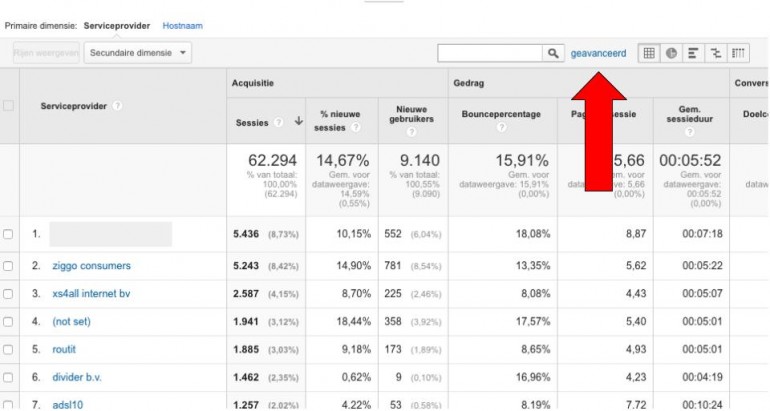Click the sort arrow in Sessies column

coord(298,121)
